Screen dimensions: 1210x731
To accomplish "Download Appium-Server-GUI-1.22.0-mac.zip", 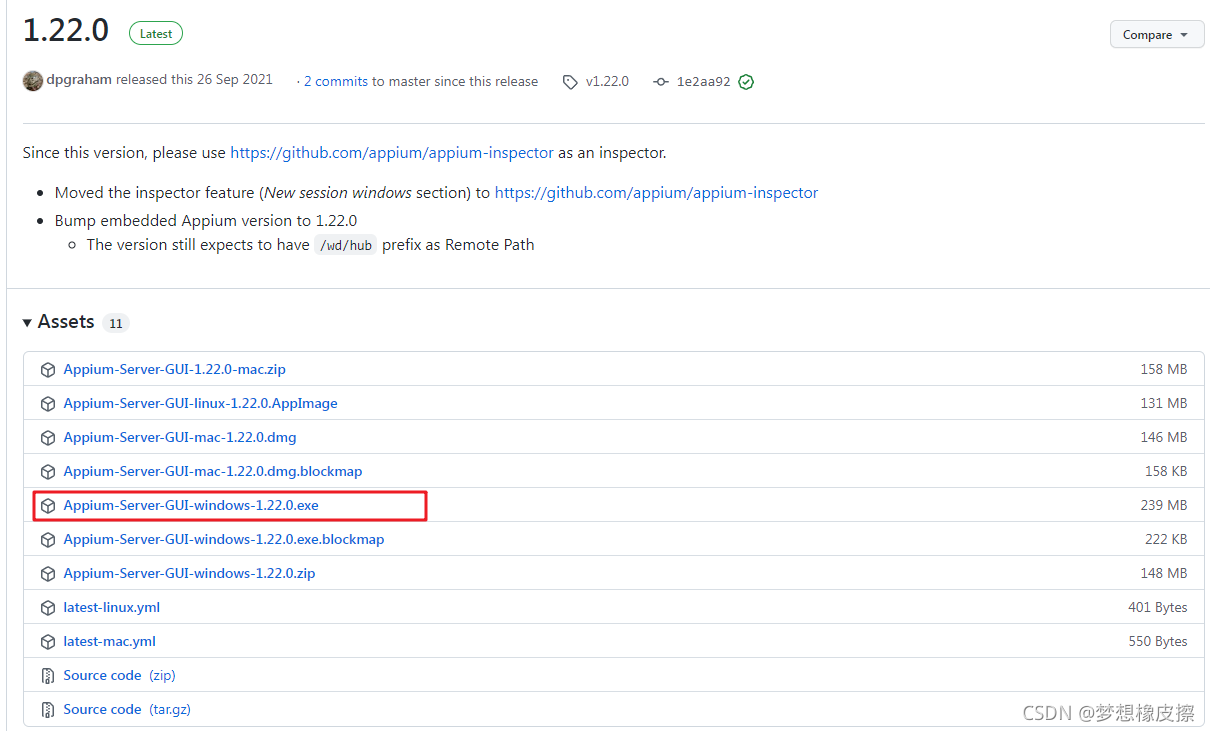I will click(175, 369).
